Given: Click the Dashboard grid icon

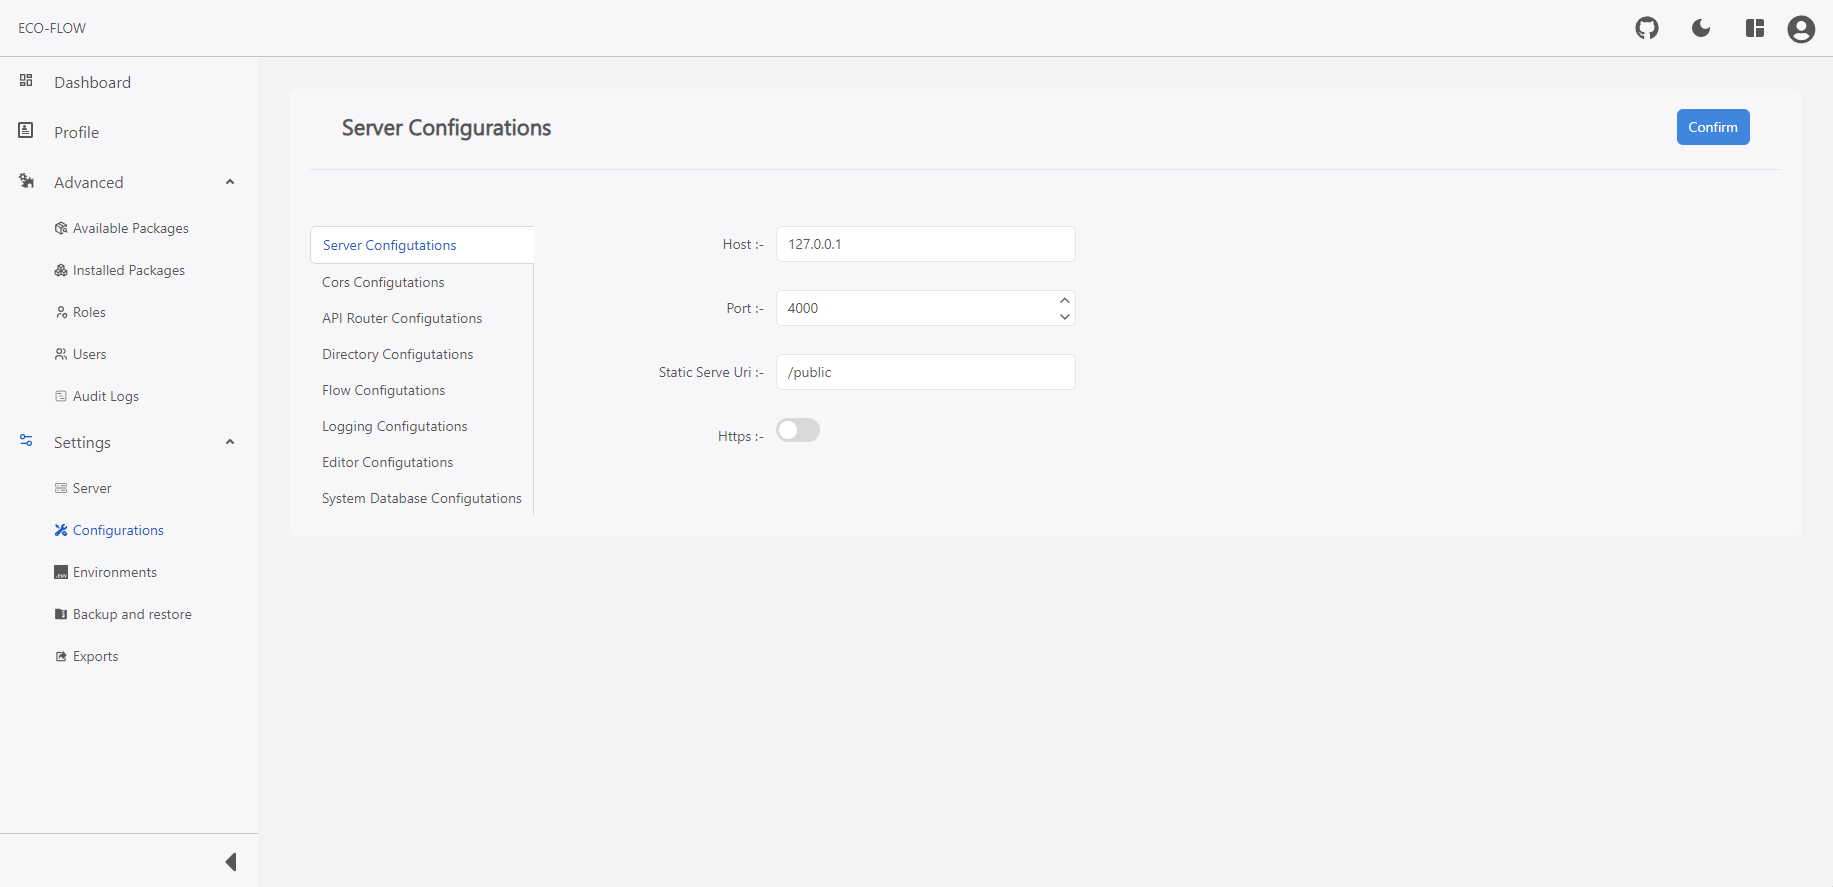Looking at the screenshot, I should pyautogui.click(x=26, y=80).
